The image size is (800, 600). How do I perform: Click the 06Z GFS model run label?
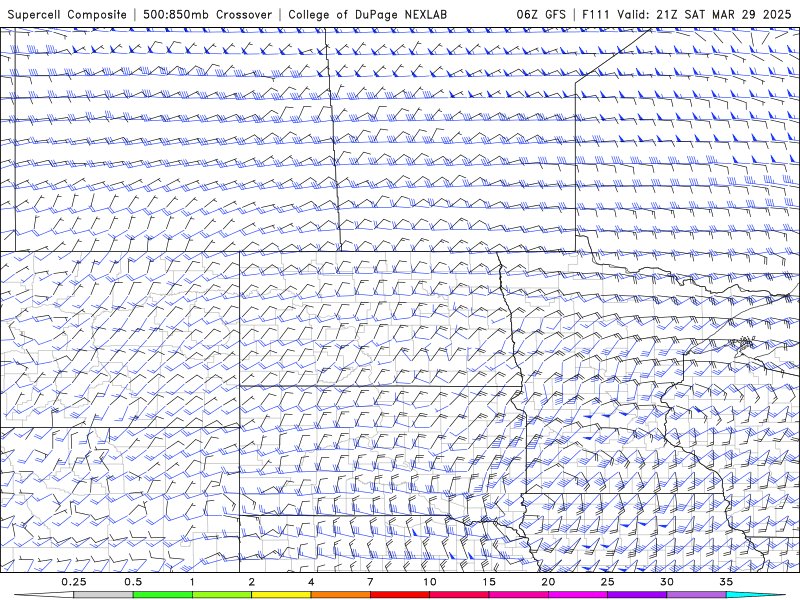coord(541,14)
